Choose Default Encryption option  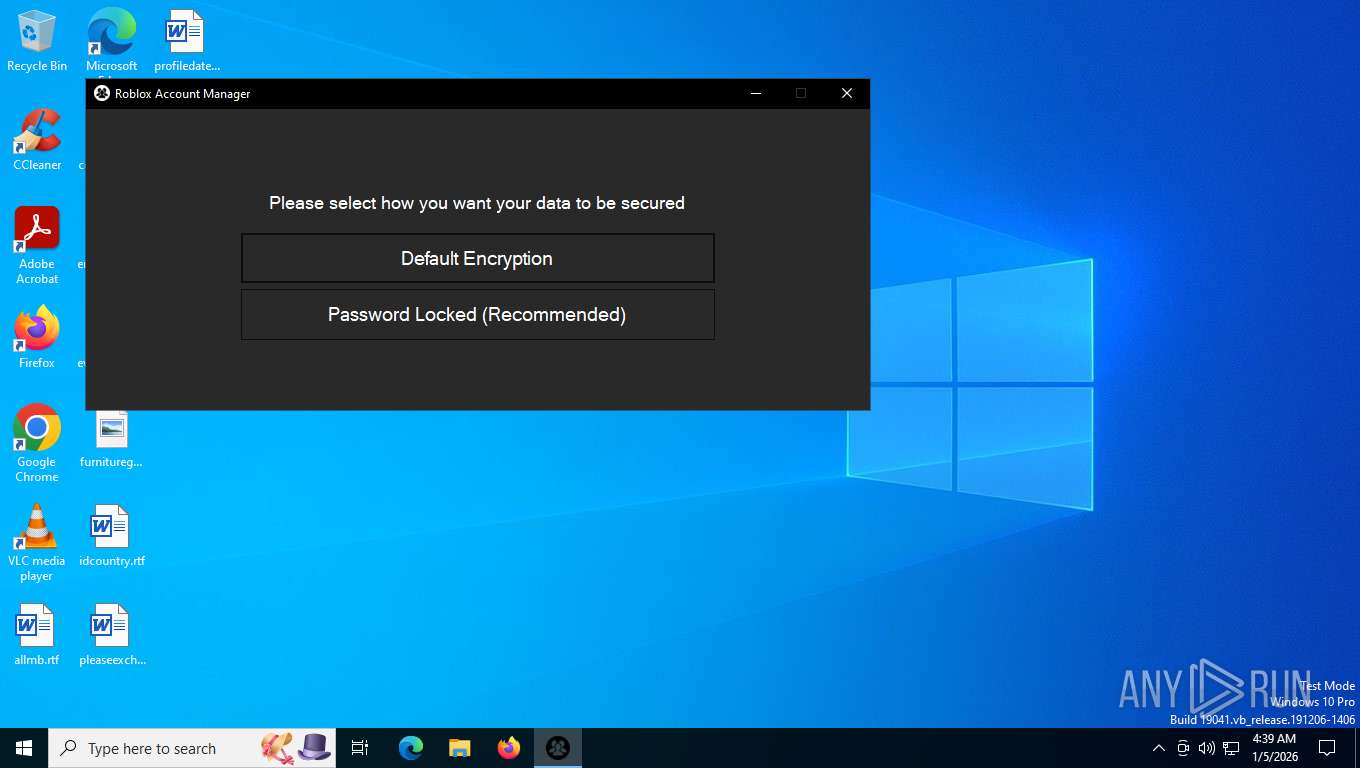pyautogui.click(x=477, y=258)
